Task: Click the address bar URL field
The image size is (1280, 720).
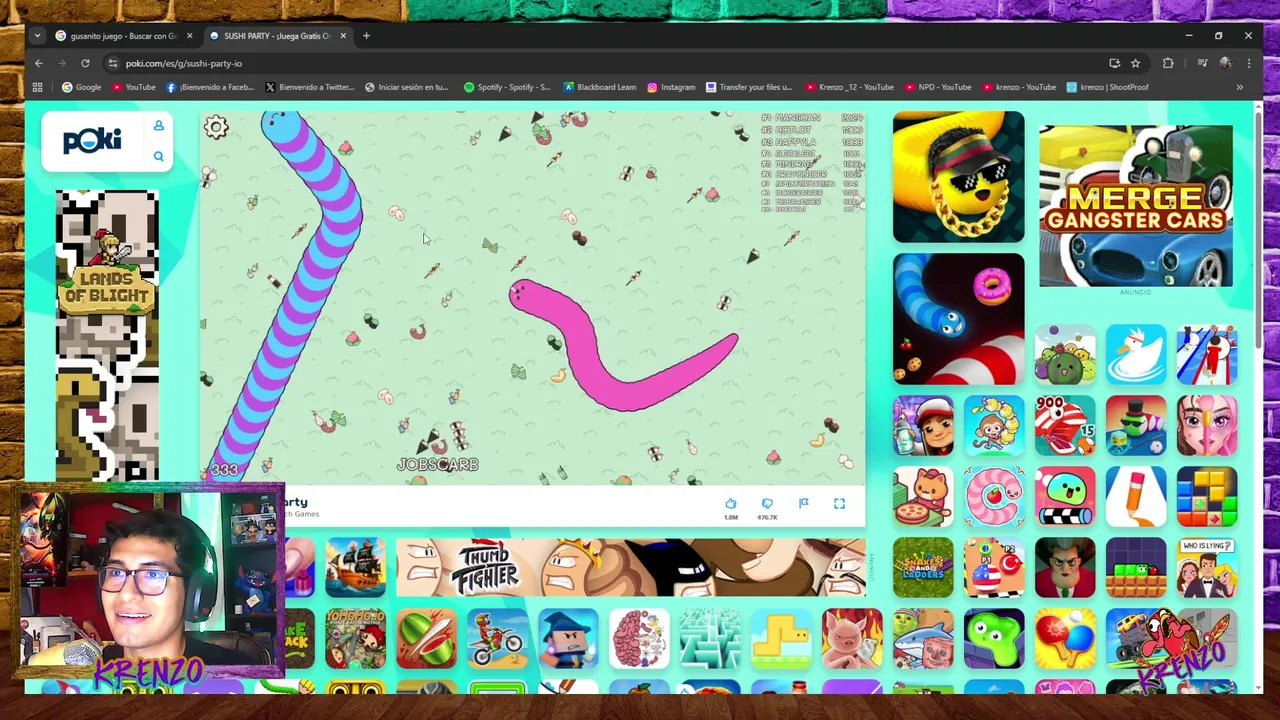Action: (x=600, y=63)
